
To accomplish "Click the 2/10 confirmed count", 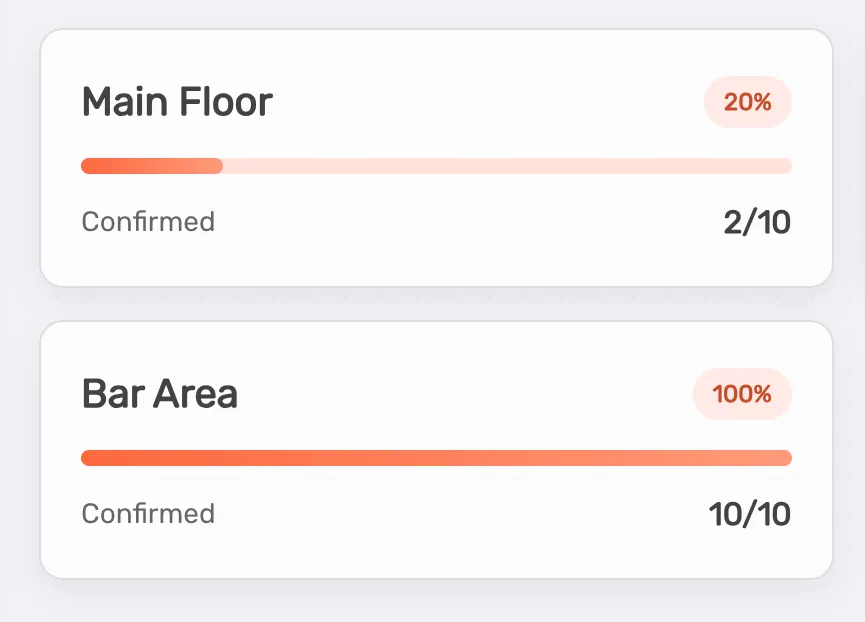I will [x=757, y=222].
